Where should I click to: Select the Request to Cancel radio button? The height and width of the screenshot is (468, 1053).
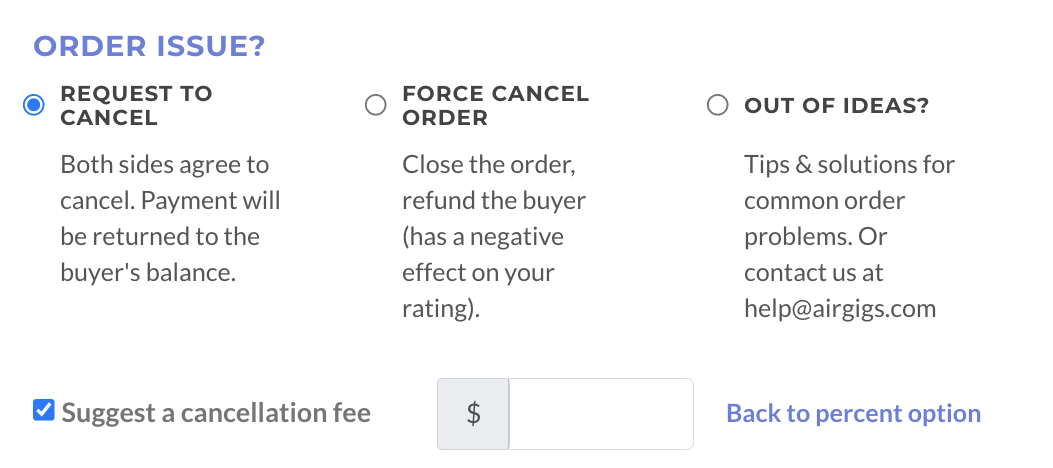[34, 105]
